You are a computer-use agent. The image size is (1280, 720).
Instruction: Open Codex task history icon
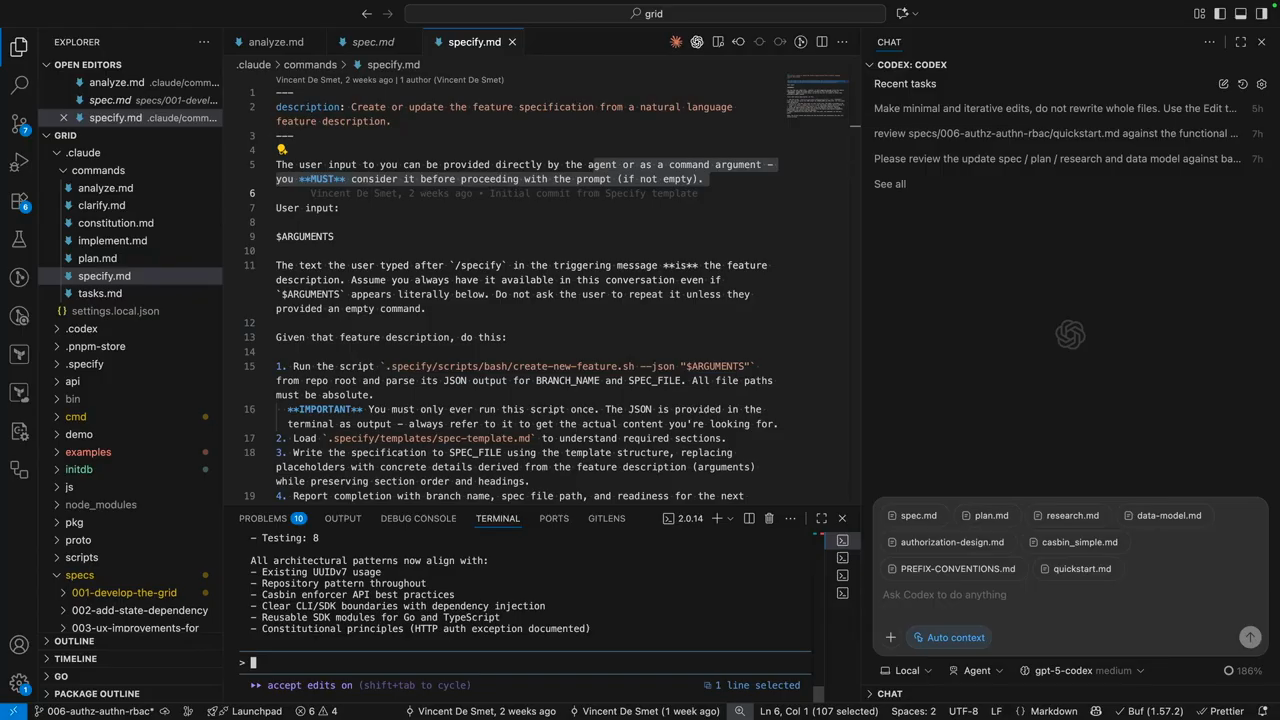coord(1242,84)
